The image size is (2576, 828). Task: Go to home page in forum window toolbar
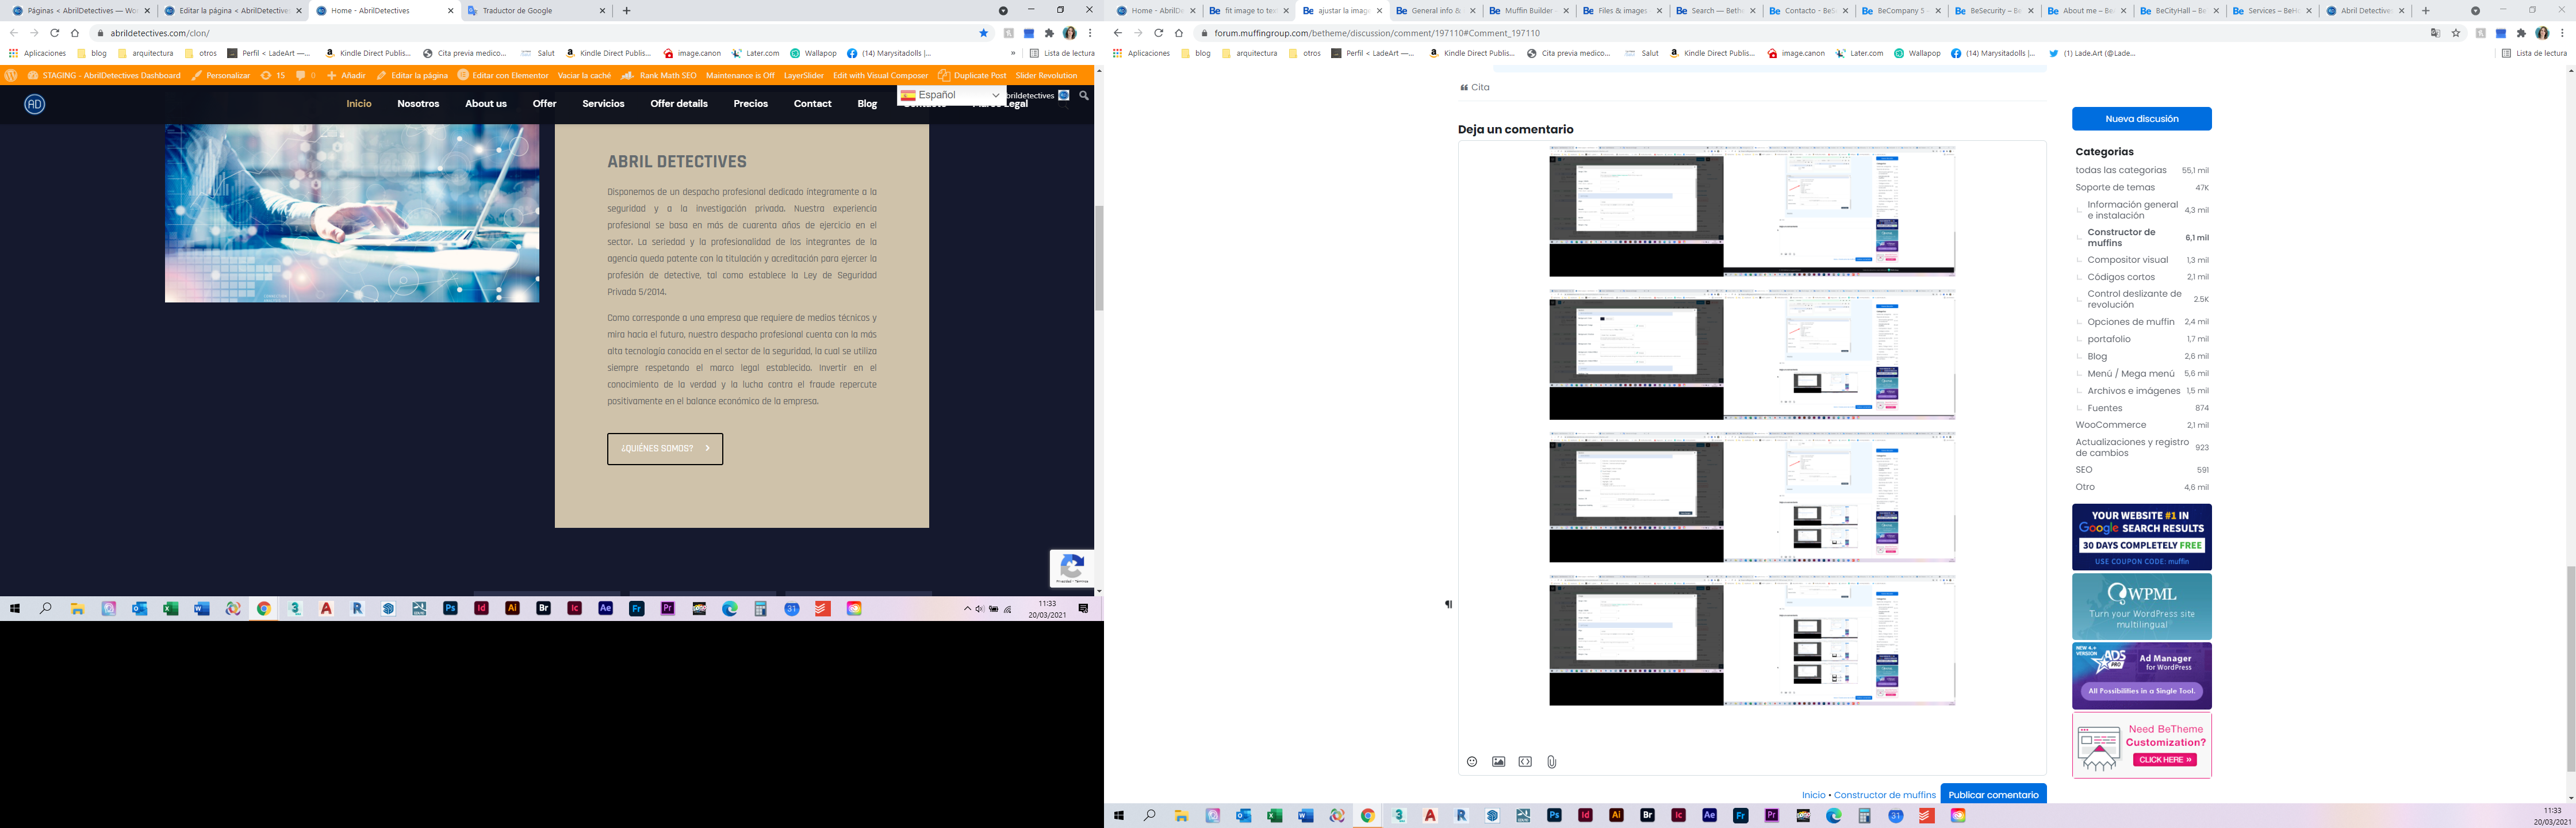[x=1179, y=33]
